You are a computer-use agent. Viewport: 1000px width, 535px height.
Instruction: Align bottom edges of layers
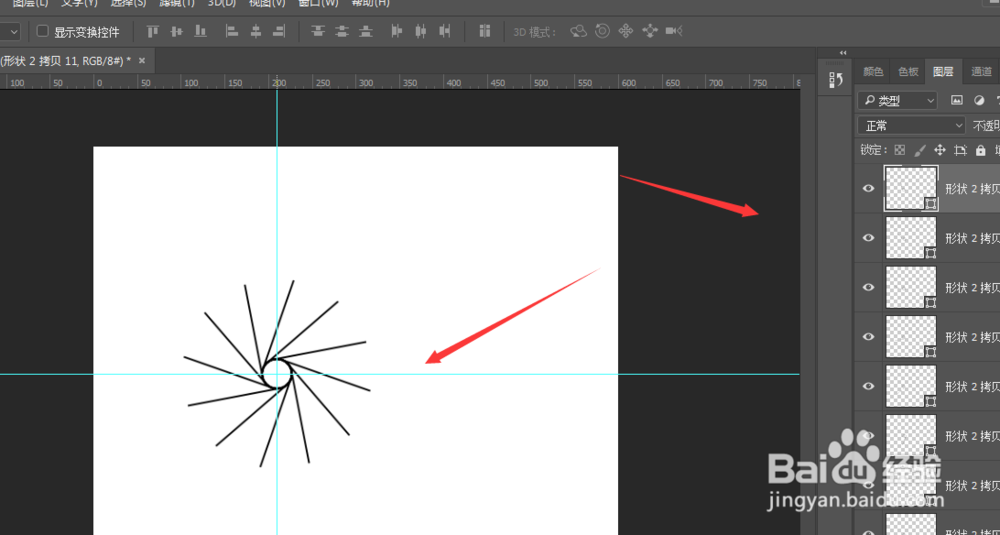pyautogui.click(x=200, y=31)
